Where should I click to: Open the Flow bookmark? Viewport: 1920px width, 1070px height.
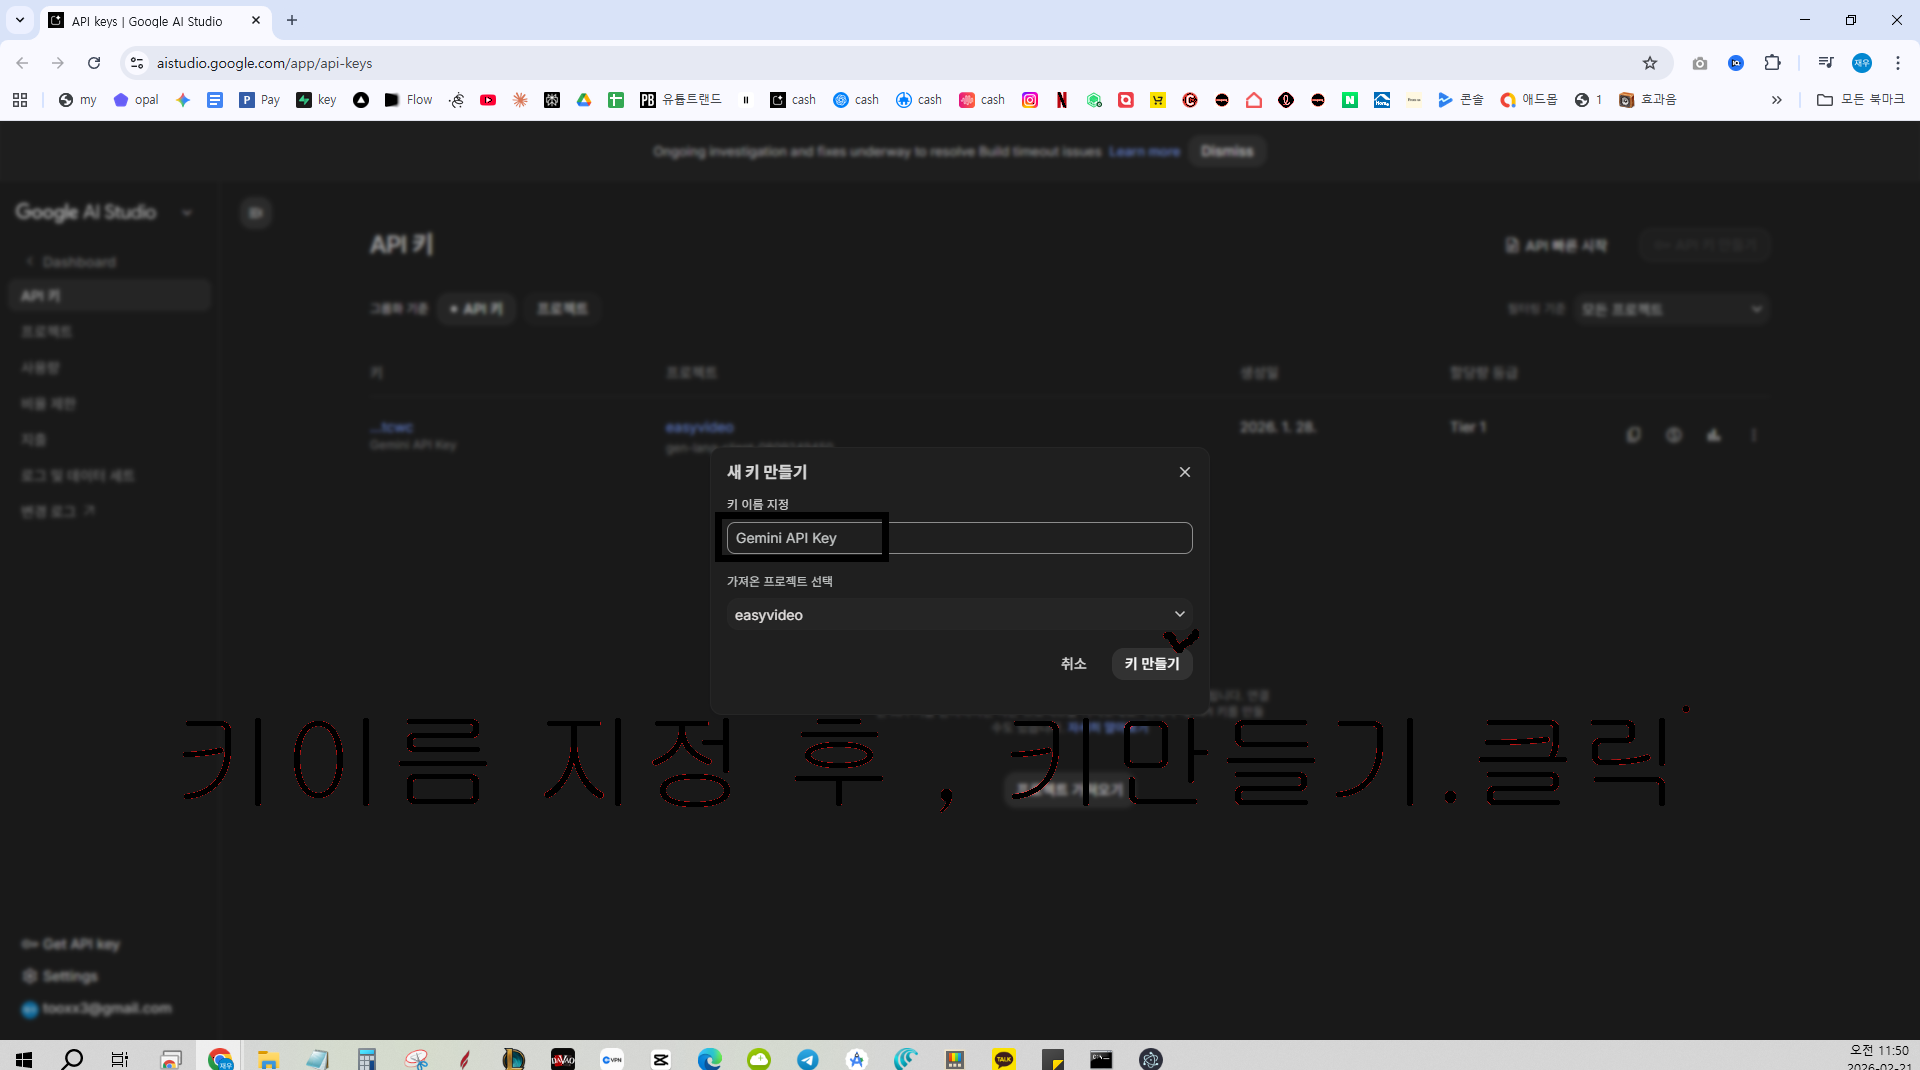409,100
